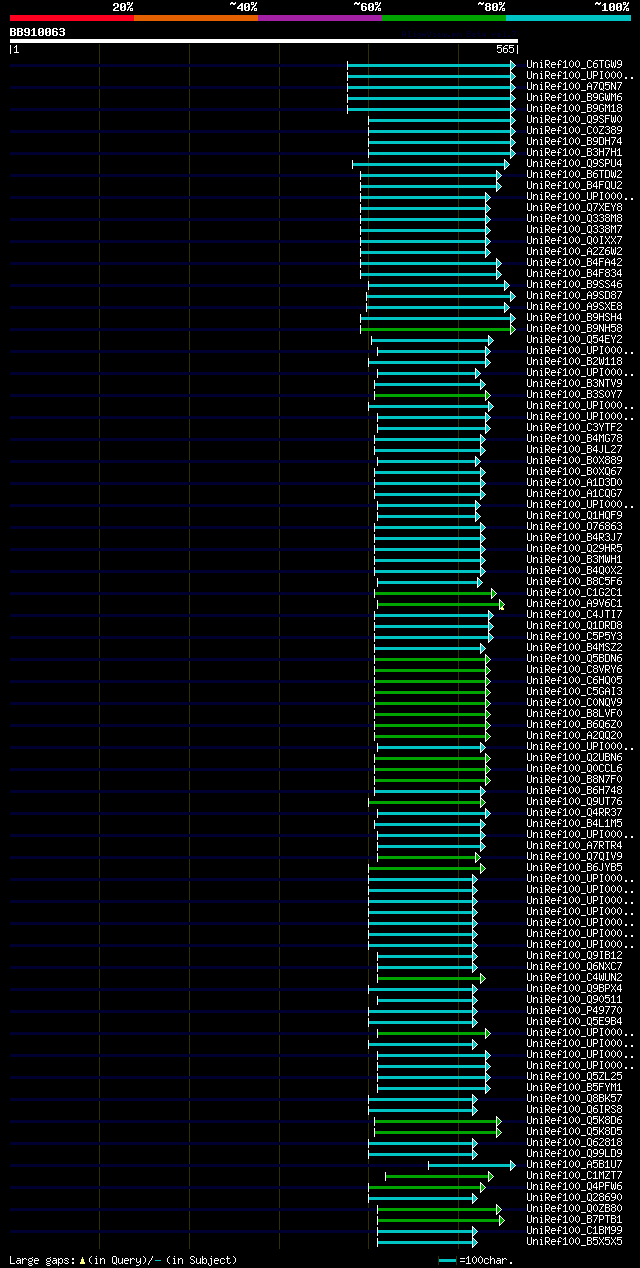Open hit label UniRef100_B9GWM6
The height and width of the screenshot is (1268, 640).
pos(574,97)
